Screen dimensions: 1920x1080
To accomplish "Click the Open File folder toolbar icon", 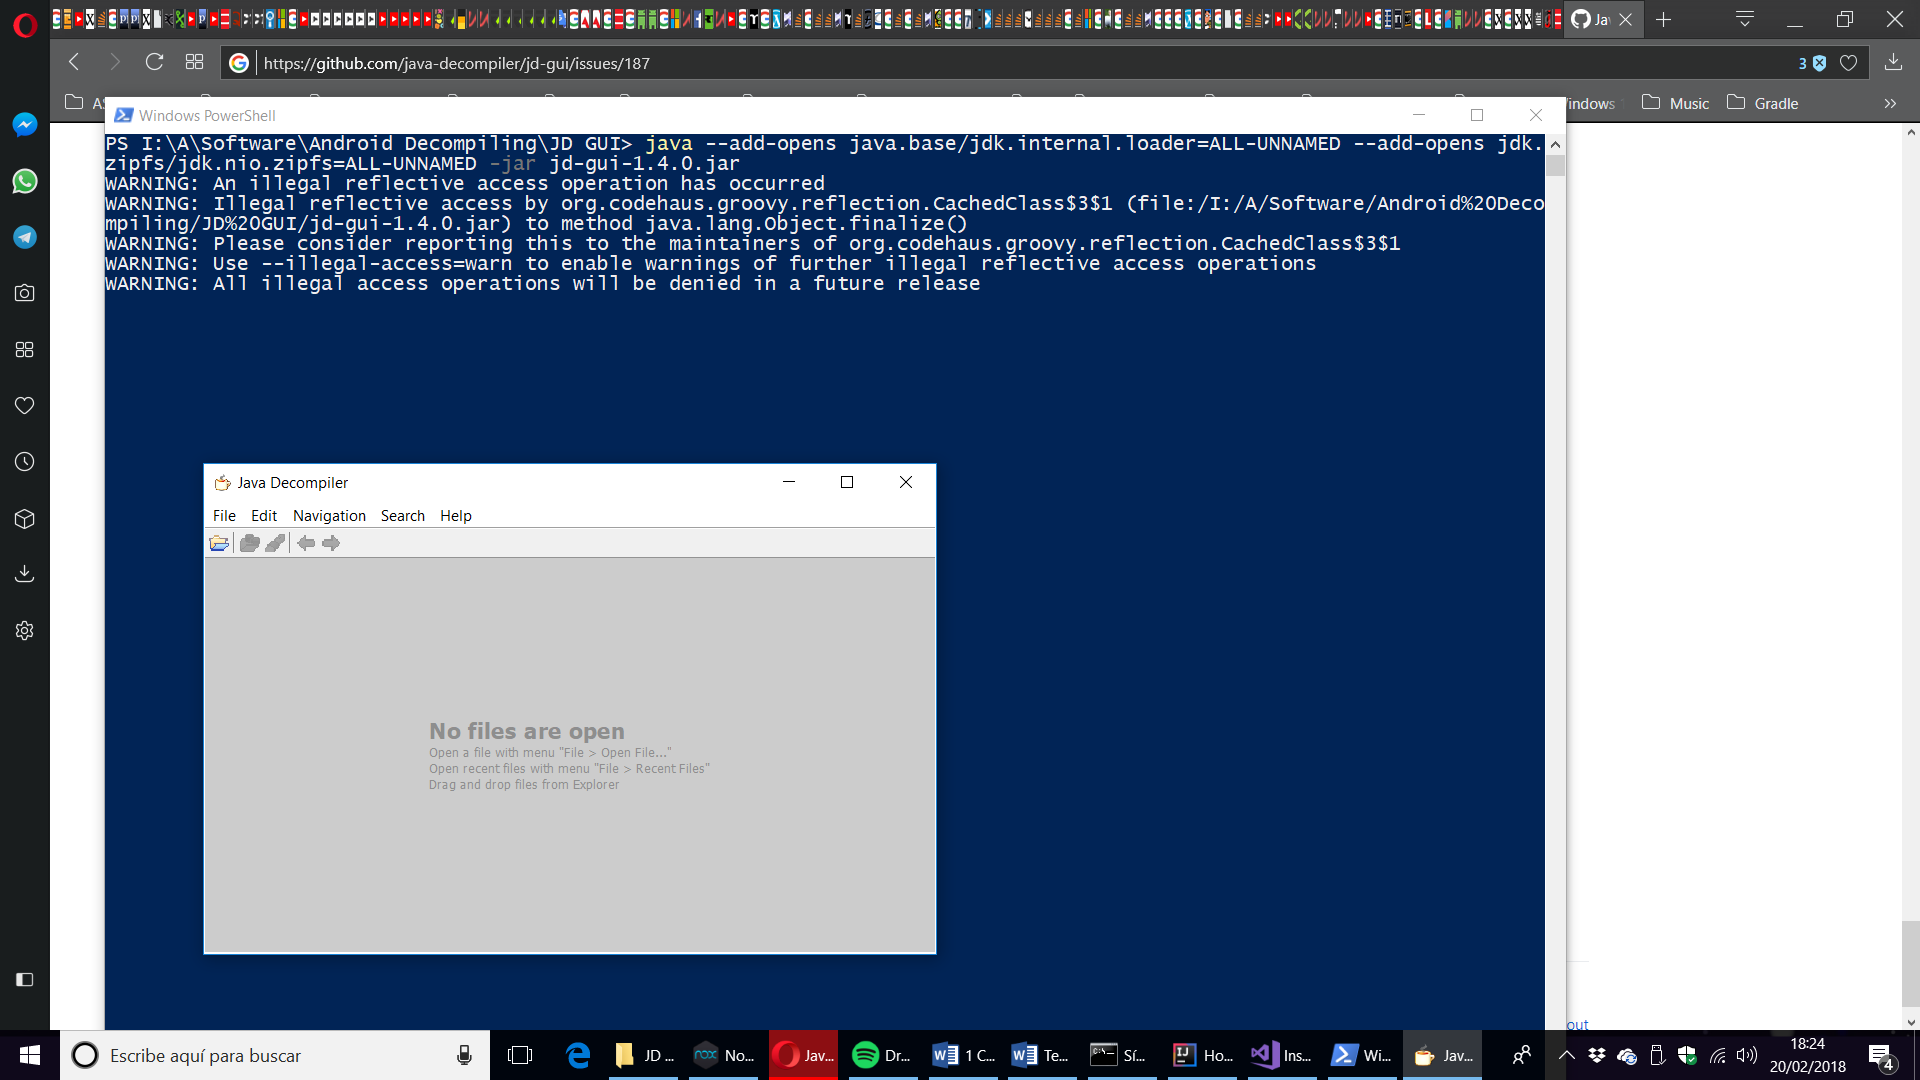I will (x=219, y=543).
